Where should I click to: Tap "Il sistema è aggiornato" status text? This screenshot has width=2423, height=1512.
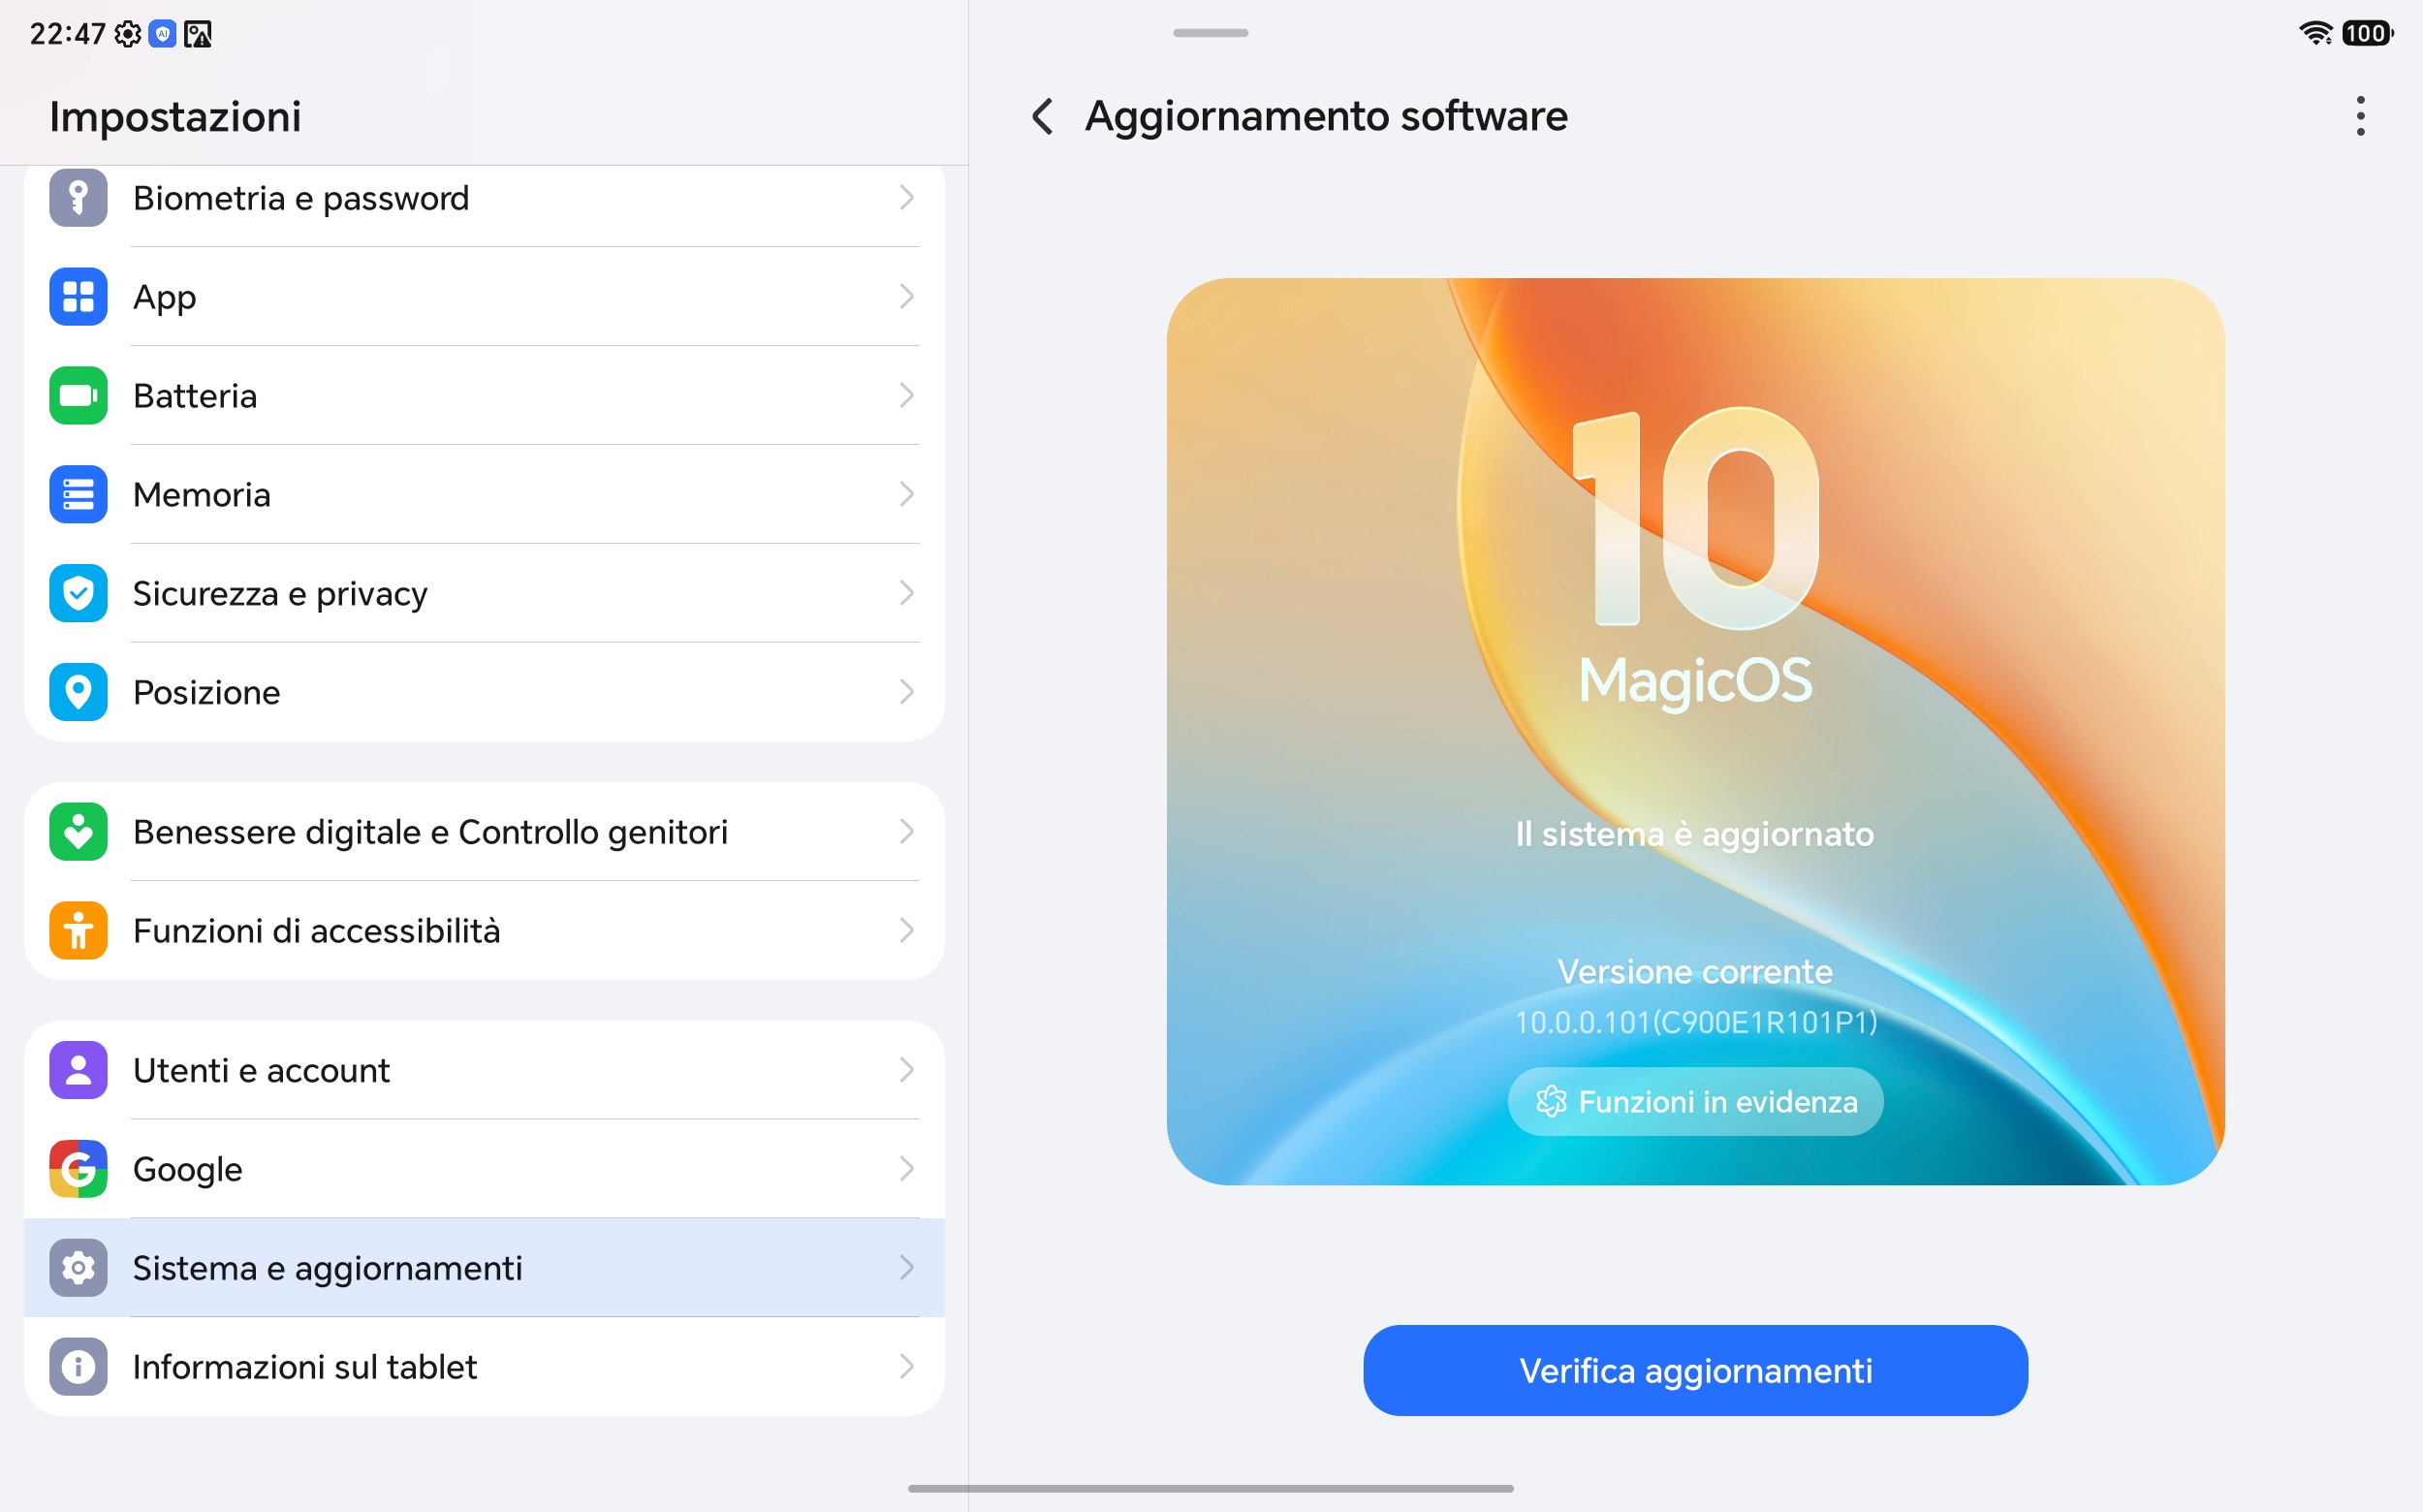(x=1695, y=834)
